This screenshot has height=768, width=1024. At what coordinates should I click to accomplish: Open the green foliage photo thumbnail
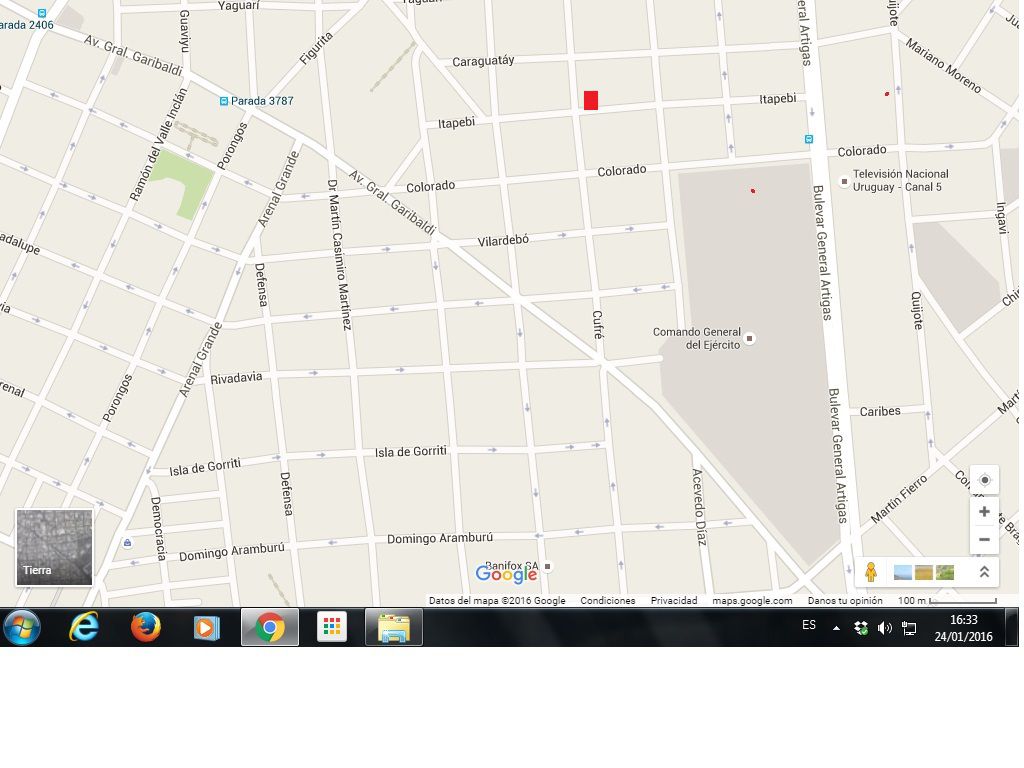(x=944, y=573)
